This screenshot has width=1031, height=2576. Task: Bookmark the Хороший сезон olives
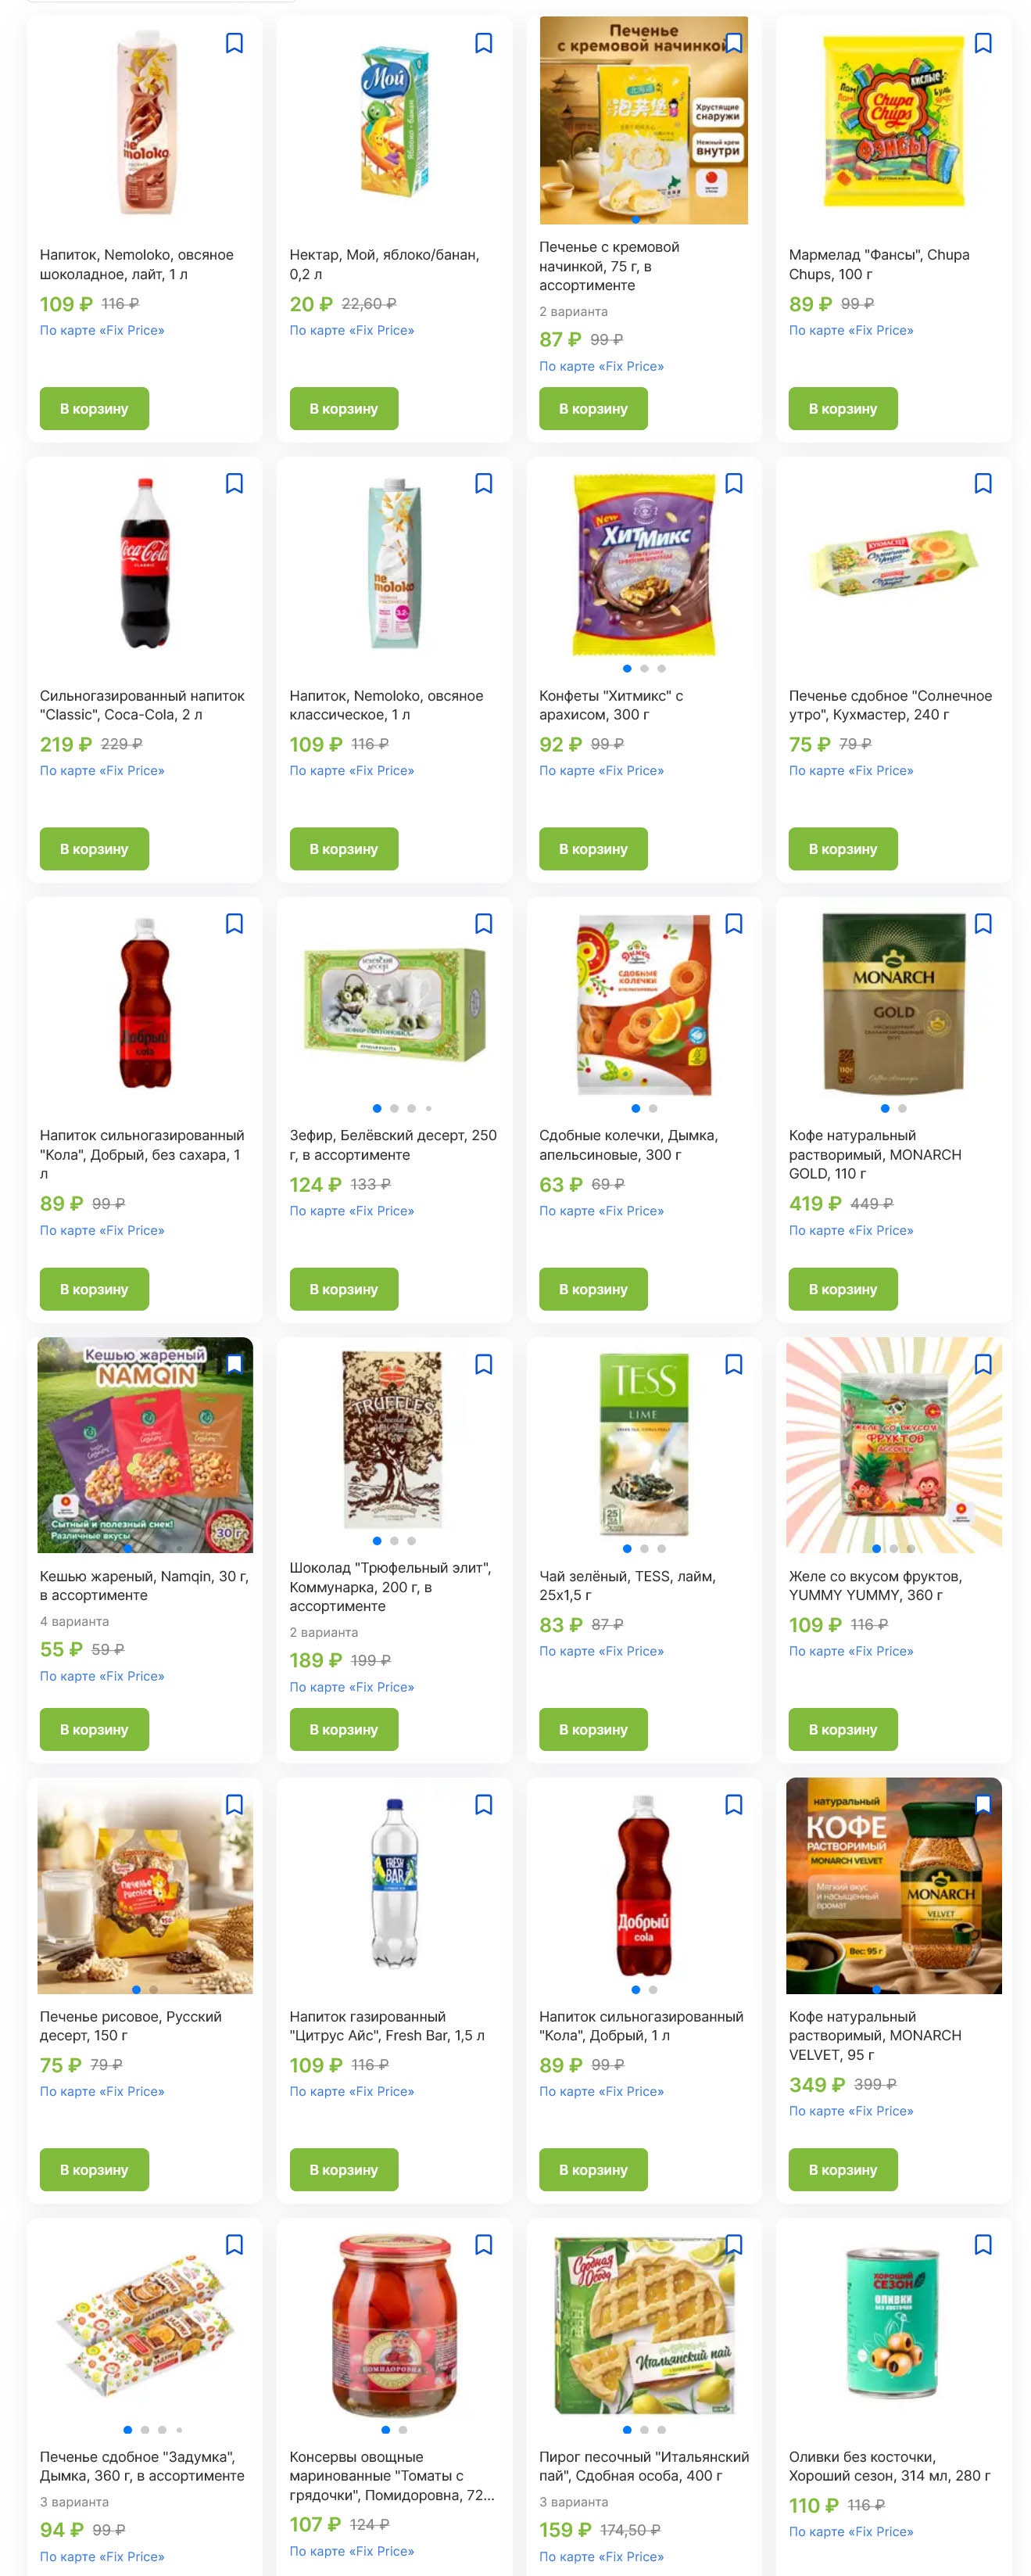click(983, 2245)
